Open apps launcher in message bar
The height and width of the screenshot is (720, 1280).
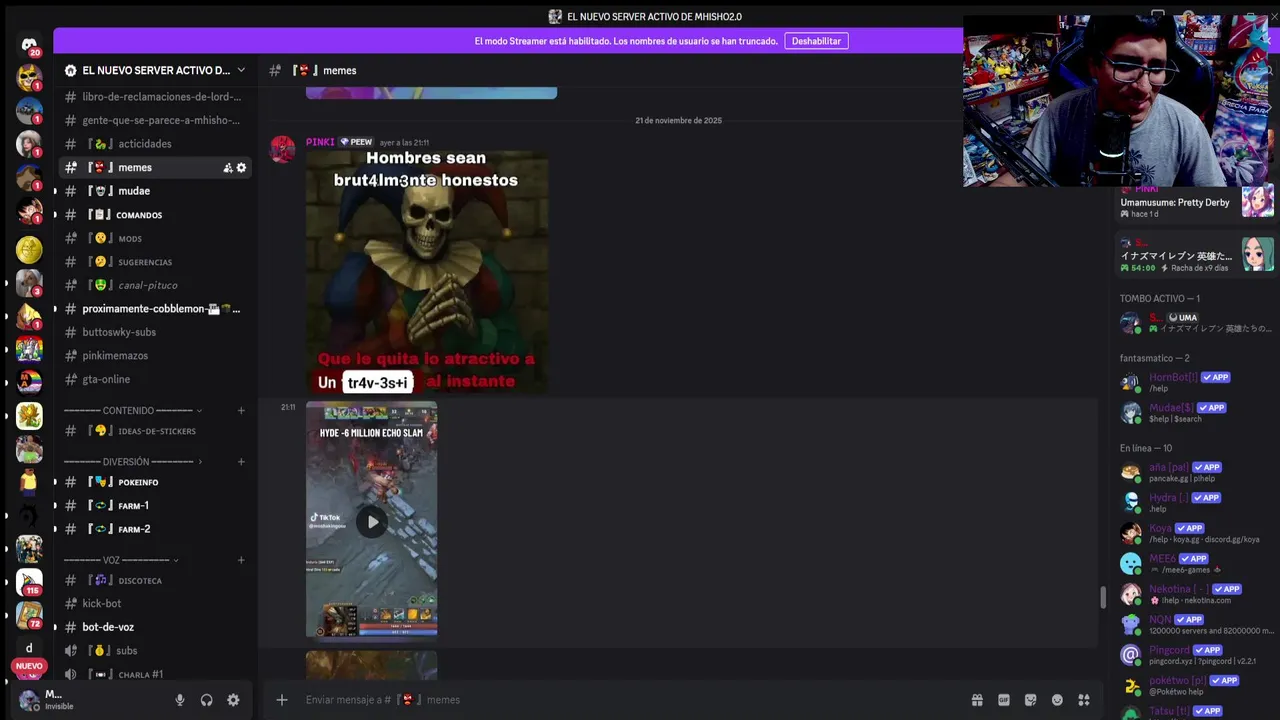1083,700
